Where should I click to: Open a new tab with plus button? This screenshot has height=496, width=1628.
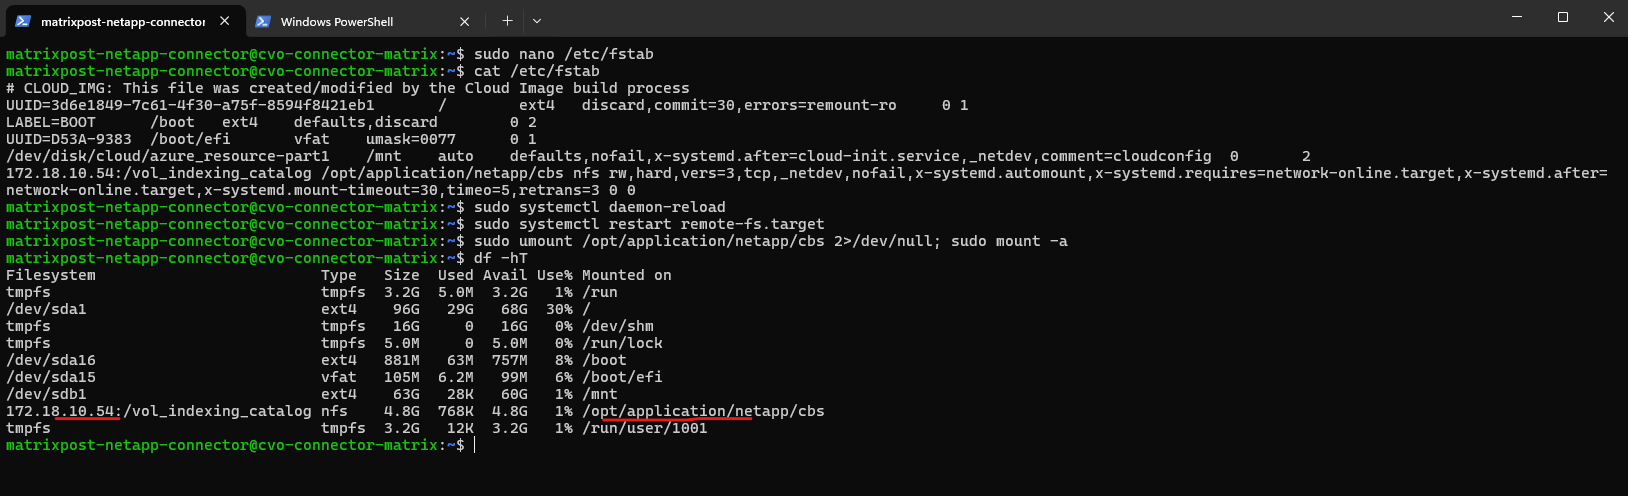point(507,21)
